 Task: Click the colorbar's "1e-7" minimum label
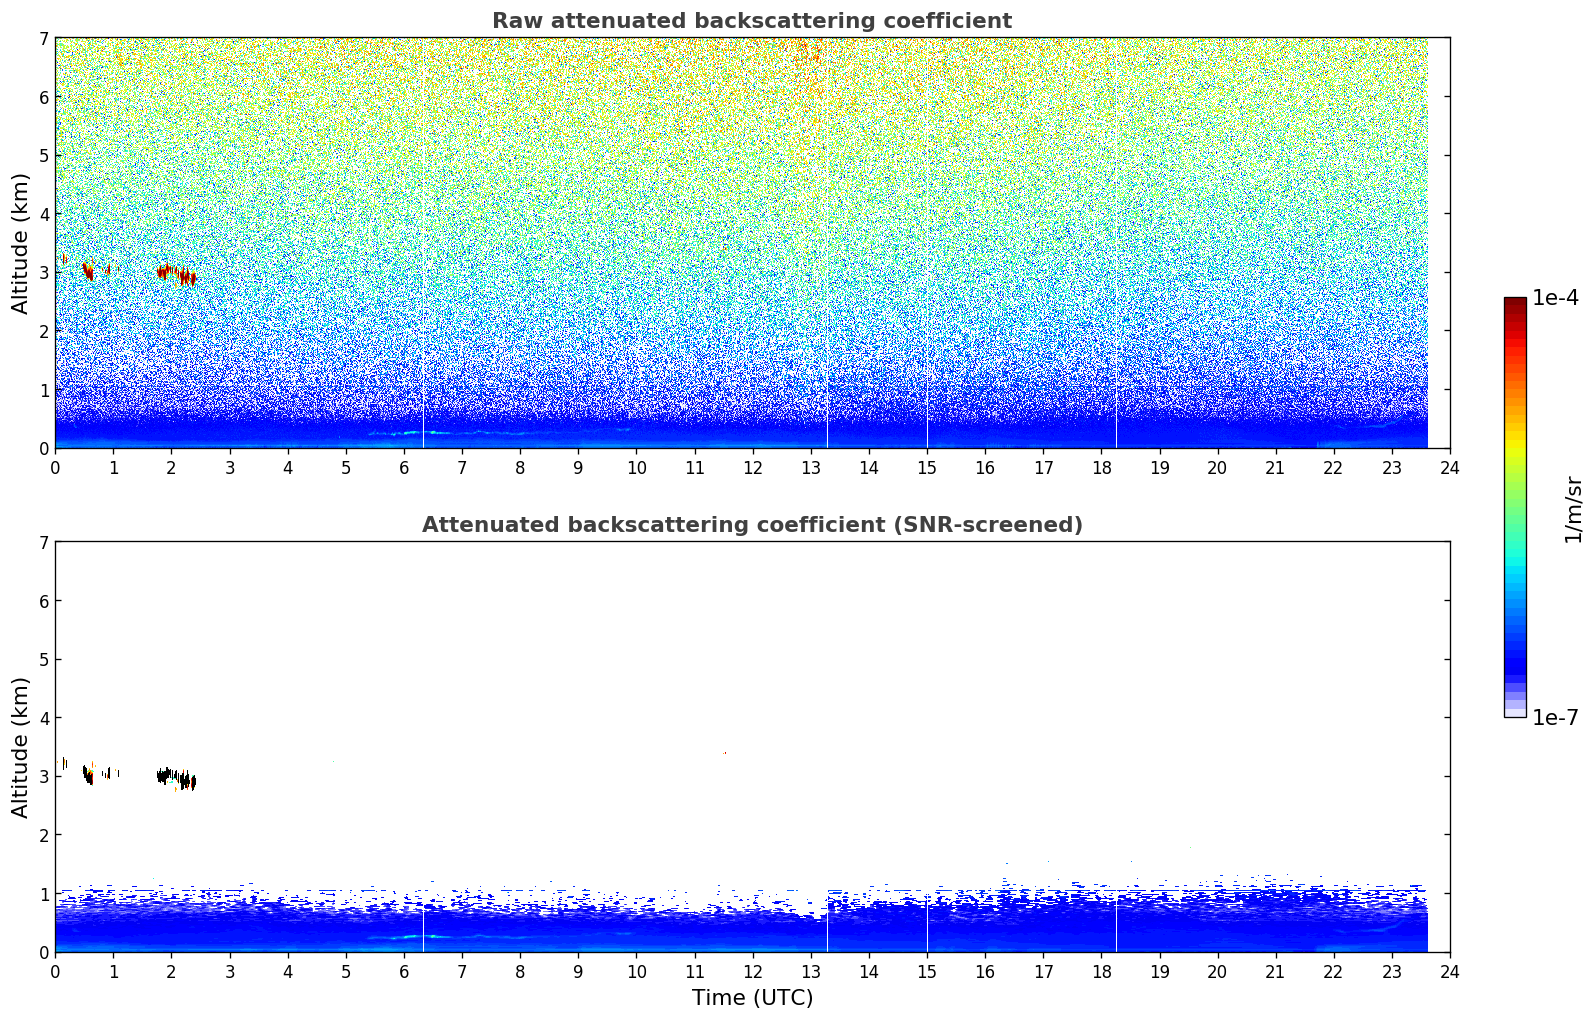1555,718
